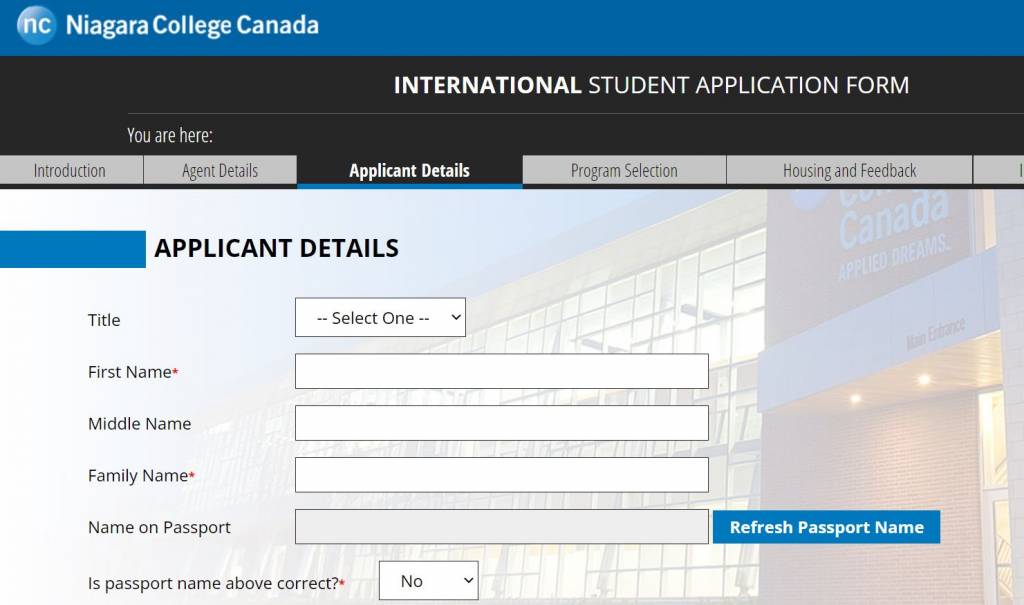Click the Niagara College Canada wordmark
This screenshot has height=605, width=1024.
pyautogui.click(x=192, y=26)
